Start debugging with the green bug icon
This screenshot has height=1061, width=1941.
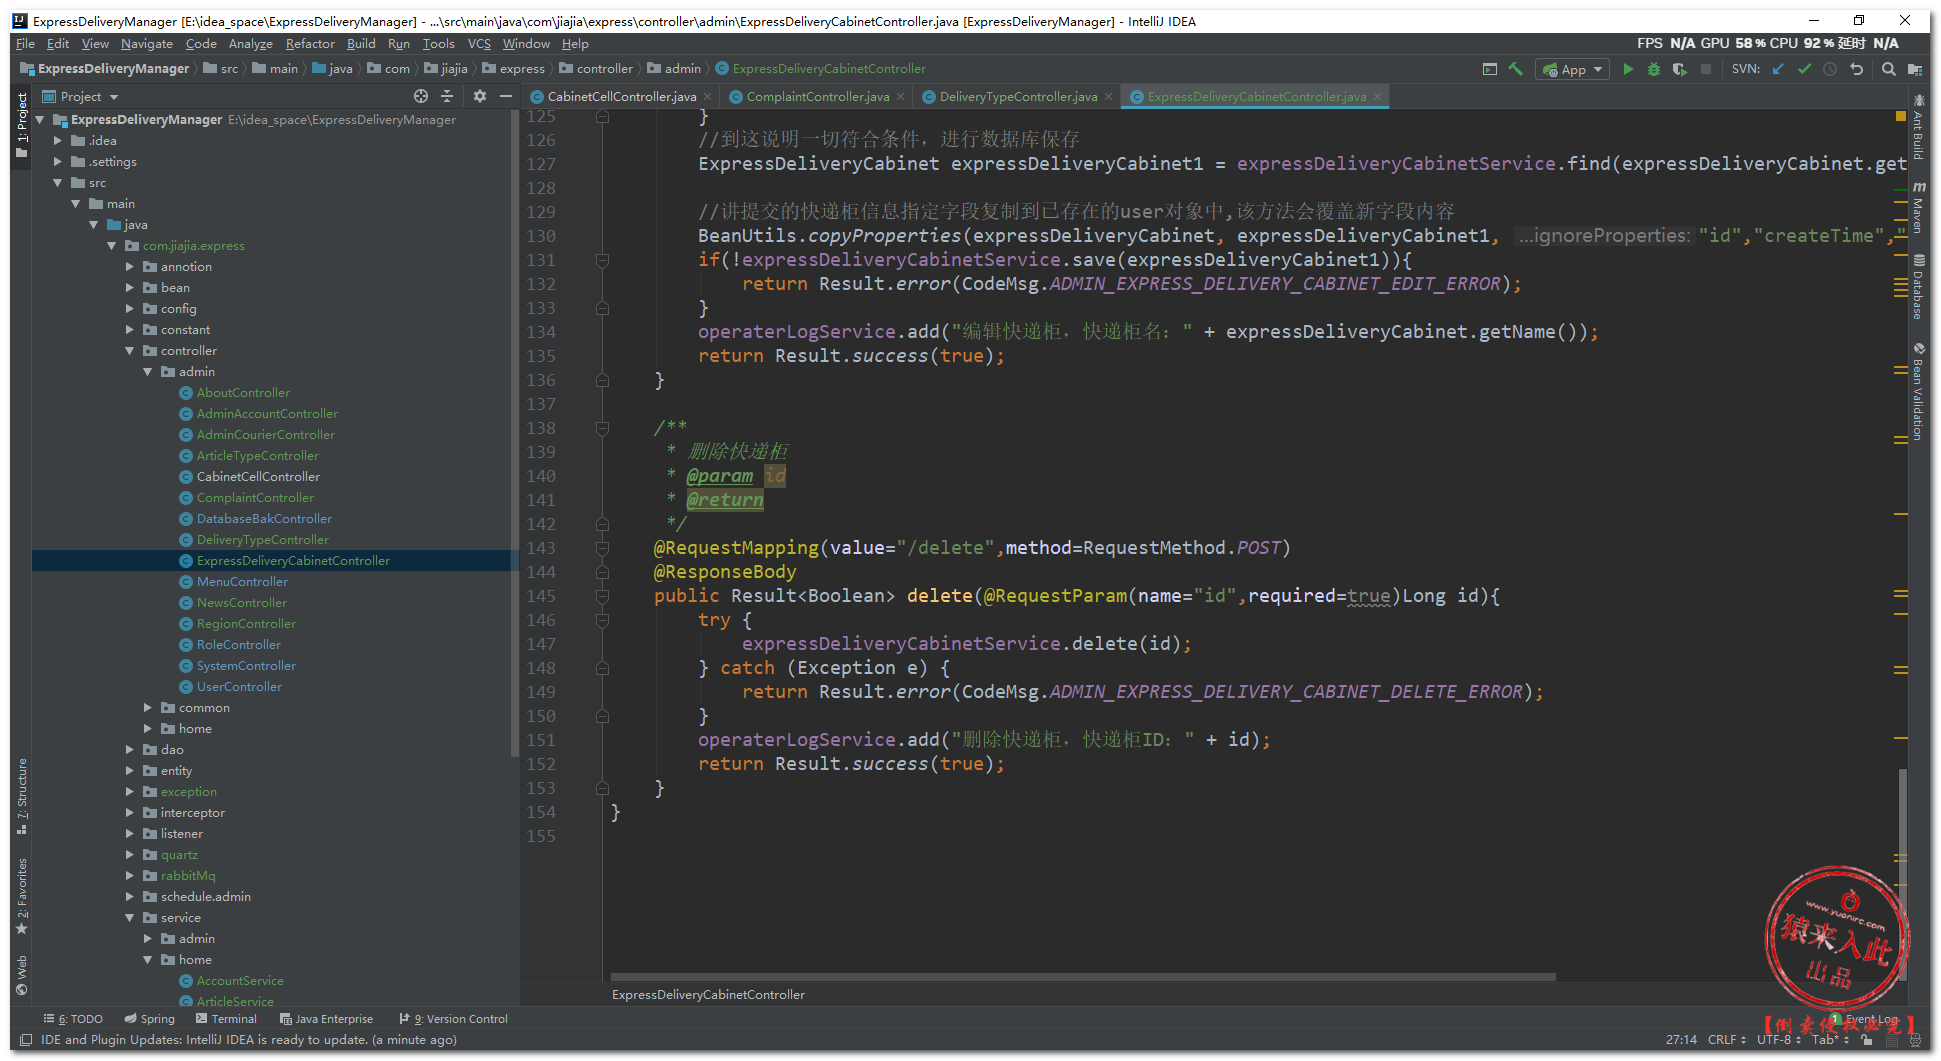tap(1654, 69)
